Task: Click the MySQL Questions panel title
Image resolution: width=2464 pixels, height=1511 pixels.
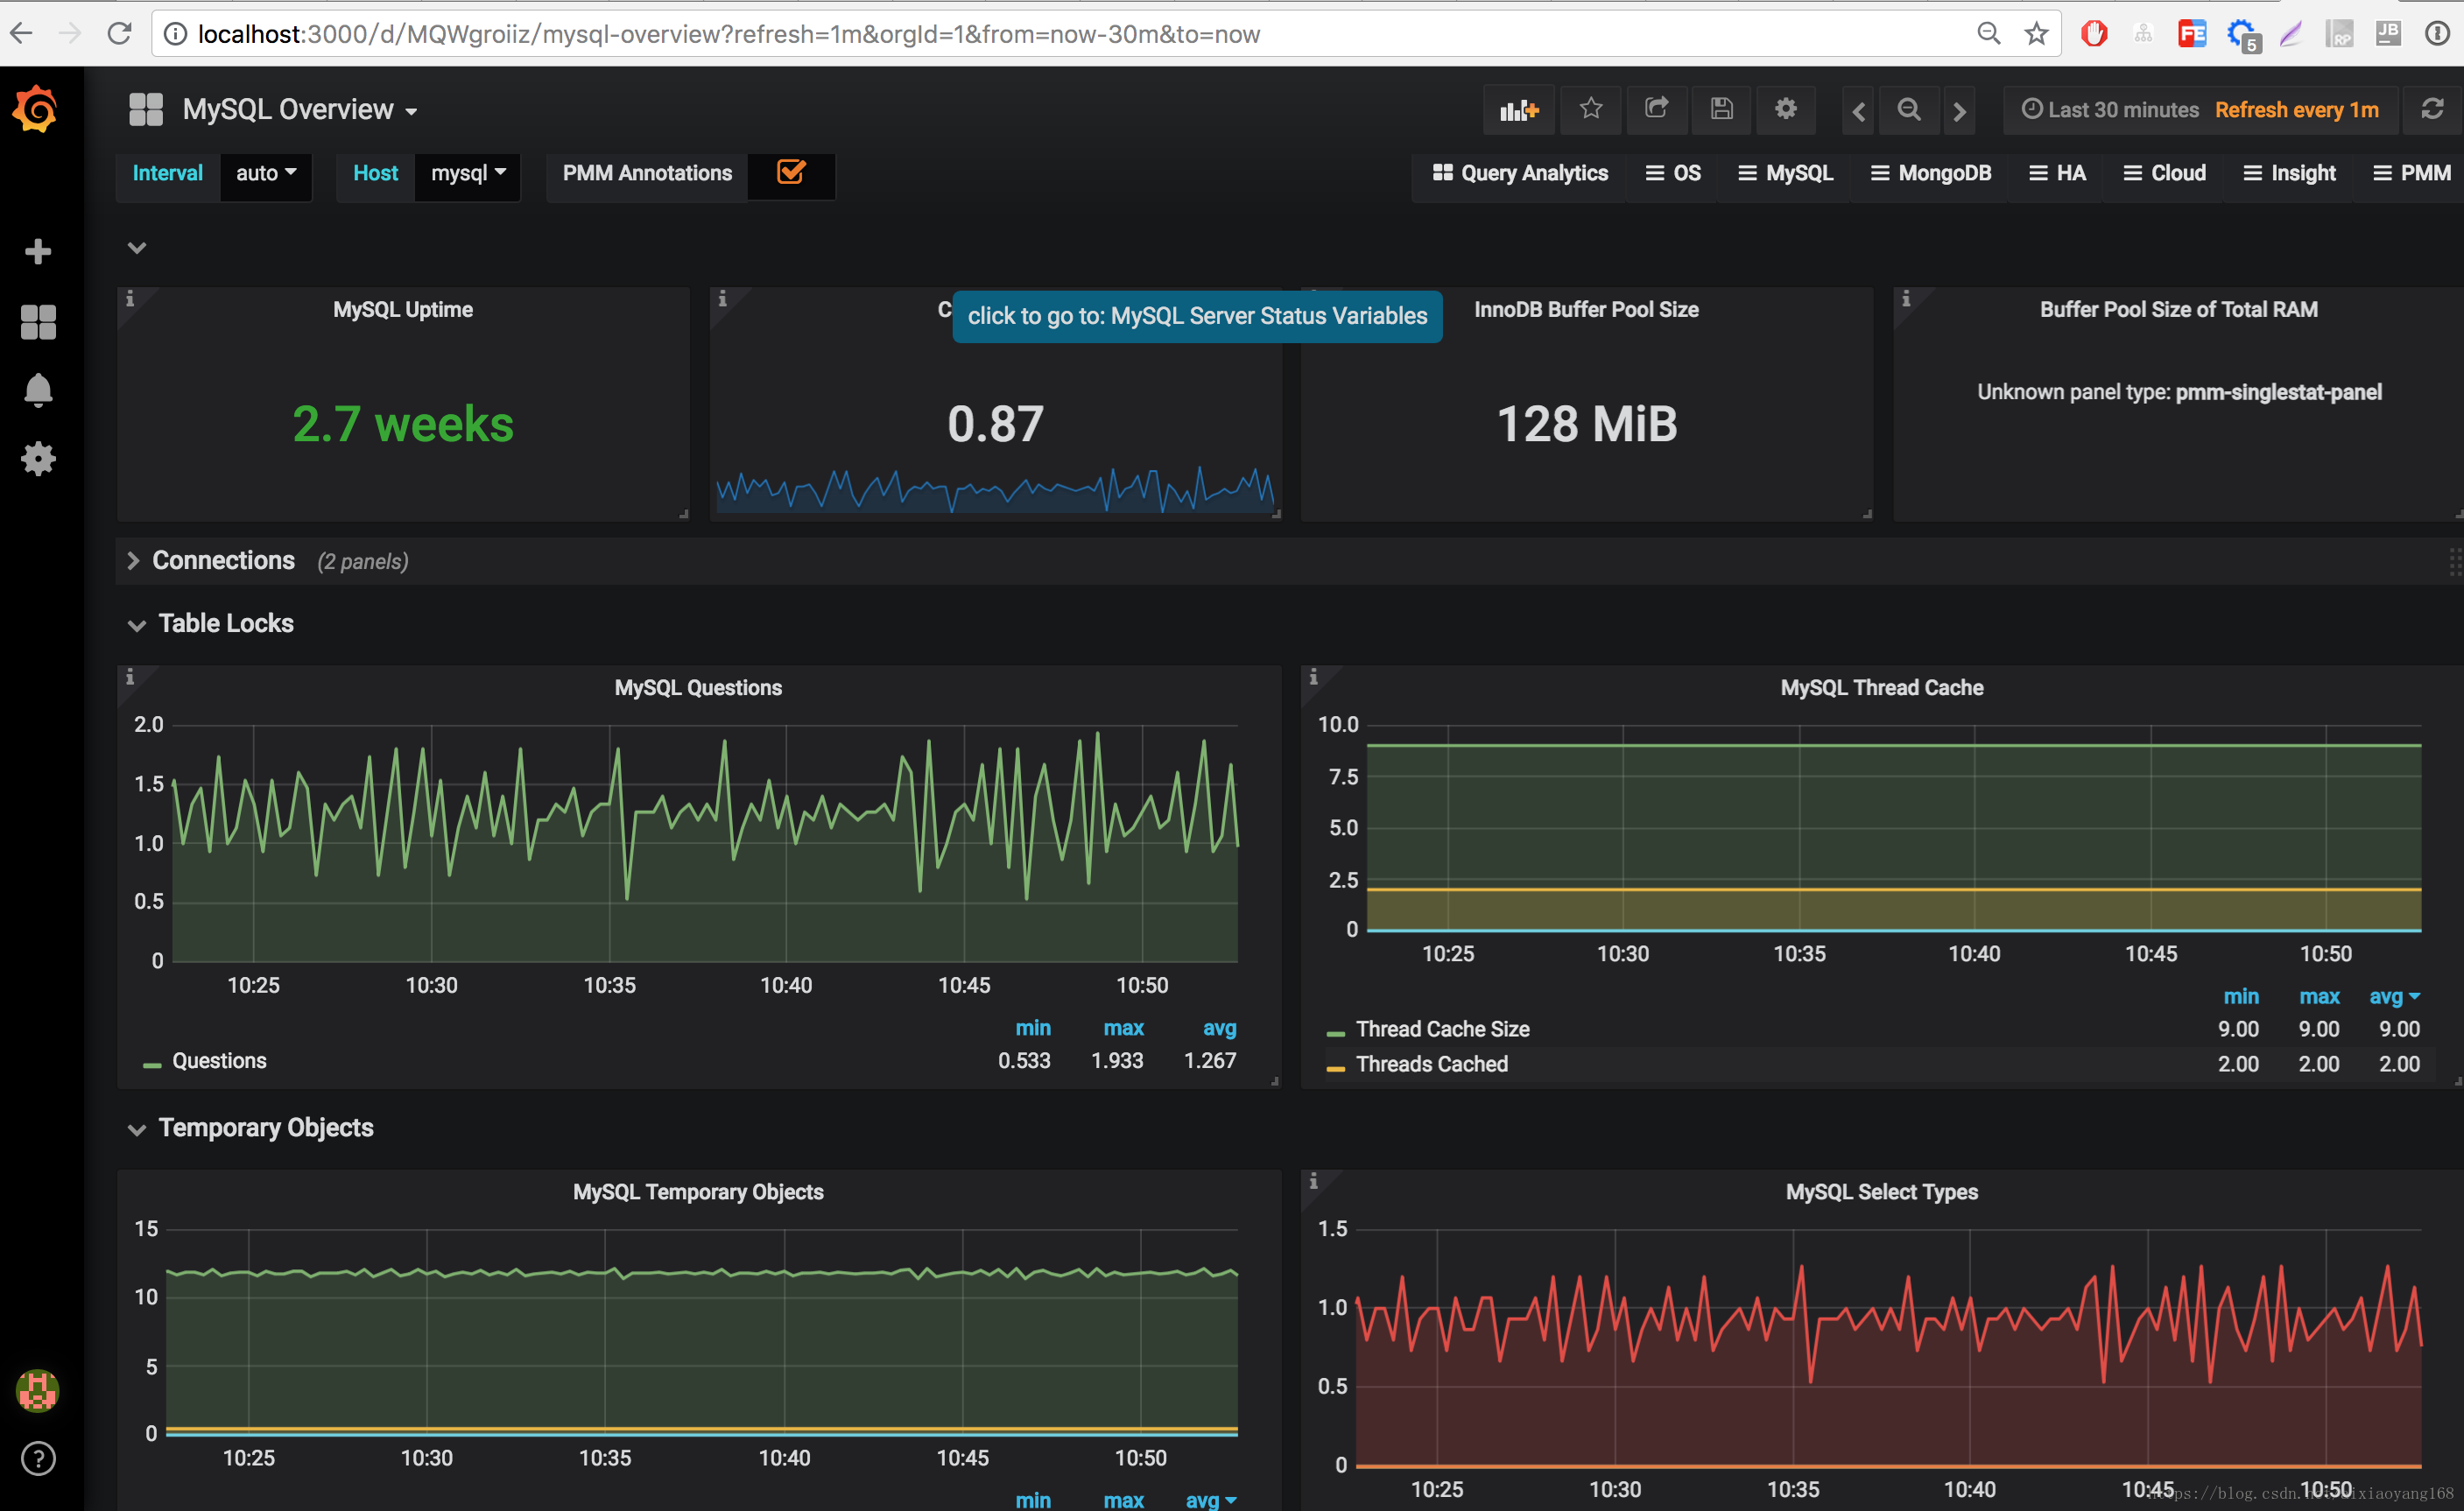Action: click(x=698, y=687)
